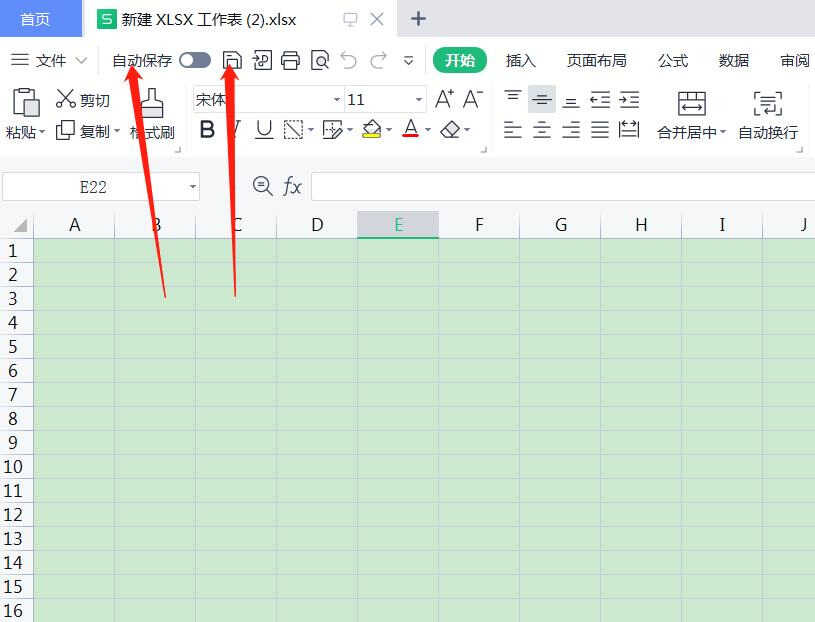Open the 插入 ribbon tab
This screenshot has height=622, width=815.
click(x=520, y=60)
